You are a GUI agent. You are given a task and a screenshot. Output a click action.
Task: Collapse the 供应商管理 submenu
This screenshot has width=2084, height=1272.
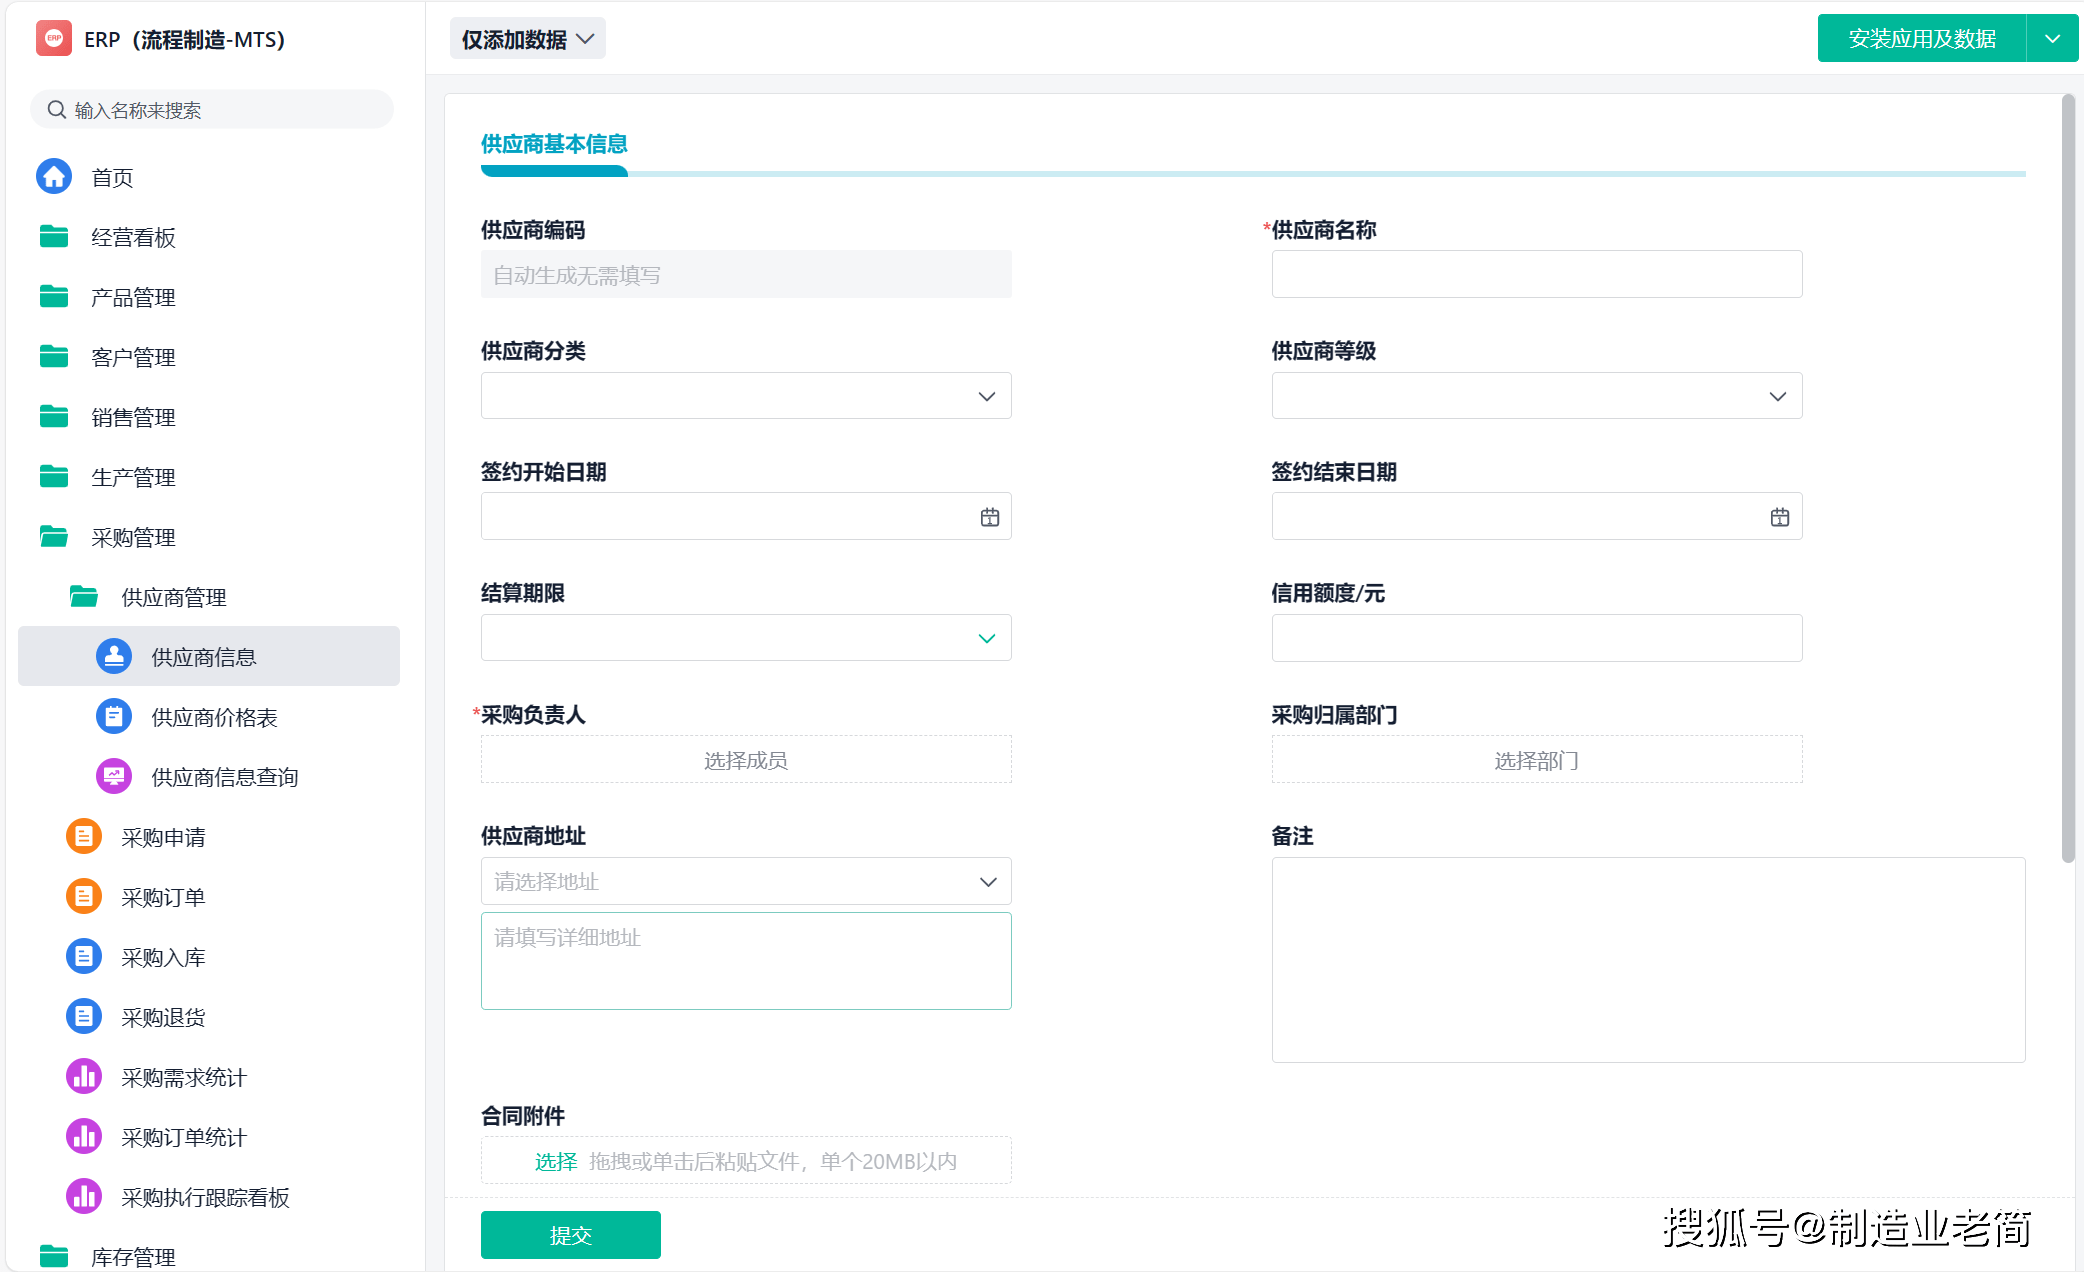pyautogui.click(x=209, y=597)
